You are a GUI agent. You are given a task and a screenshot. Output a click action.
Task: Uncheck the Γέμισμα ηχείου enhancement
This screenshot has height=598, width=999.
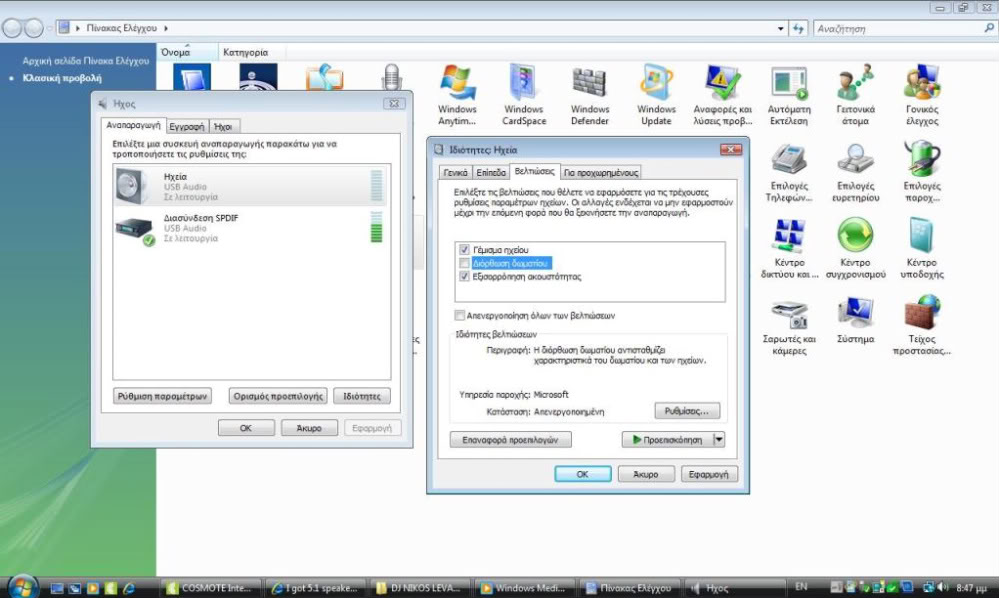(464, 249)
